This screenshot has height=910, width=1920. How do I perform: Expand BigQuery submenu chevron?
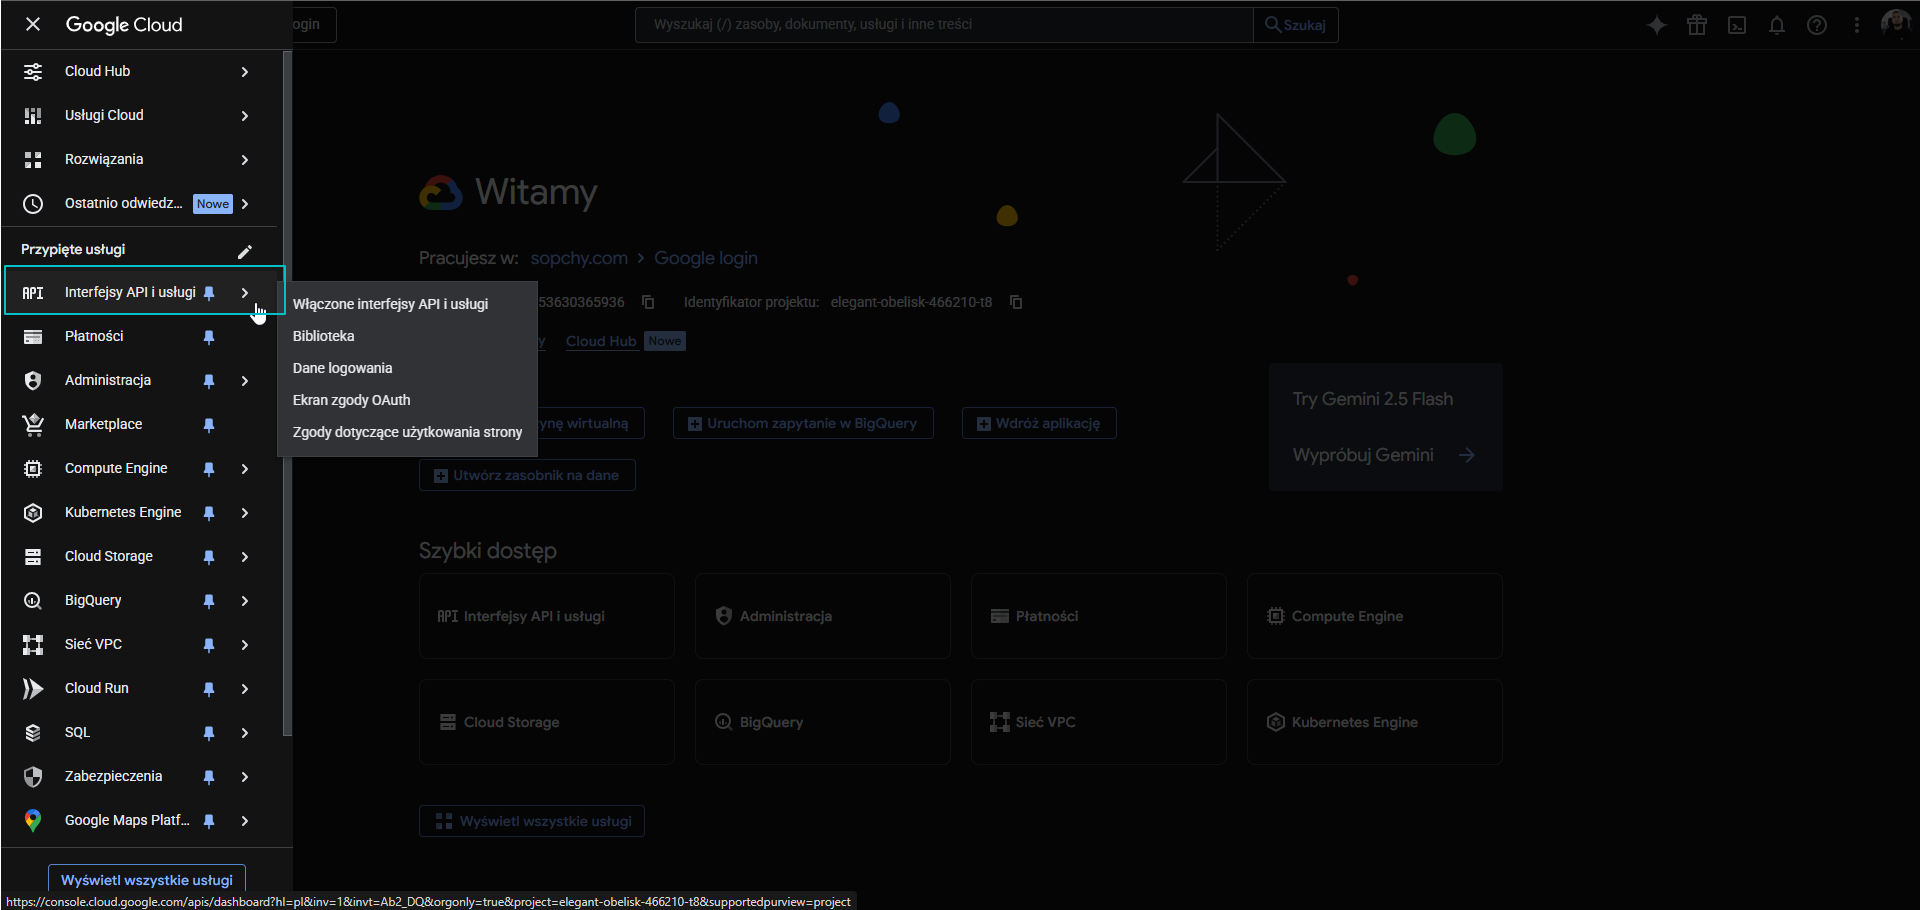tap(245, 601)
